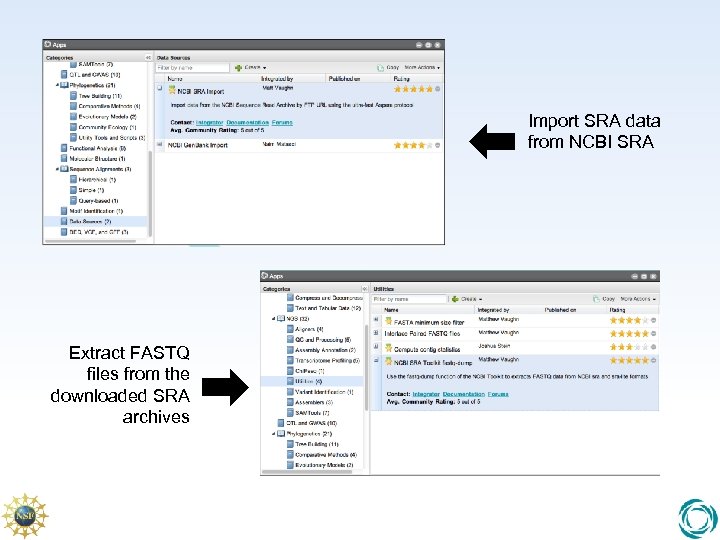Screen dimensions: 720x540
Task: Click the filter by name field in the Utilities window
Action: coord(409,299)
